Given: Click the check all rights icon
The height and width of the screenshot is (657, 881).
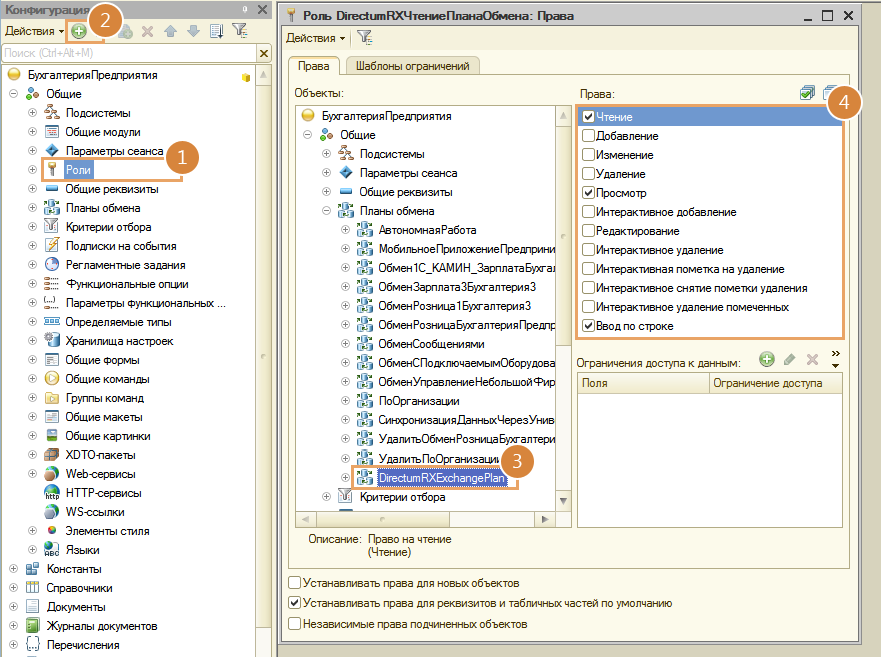Looking at the screenshot, I should (x=807, y=93).
